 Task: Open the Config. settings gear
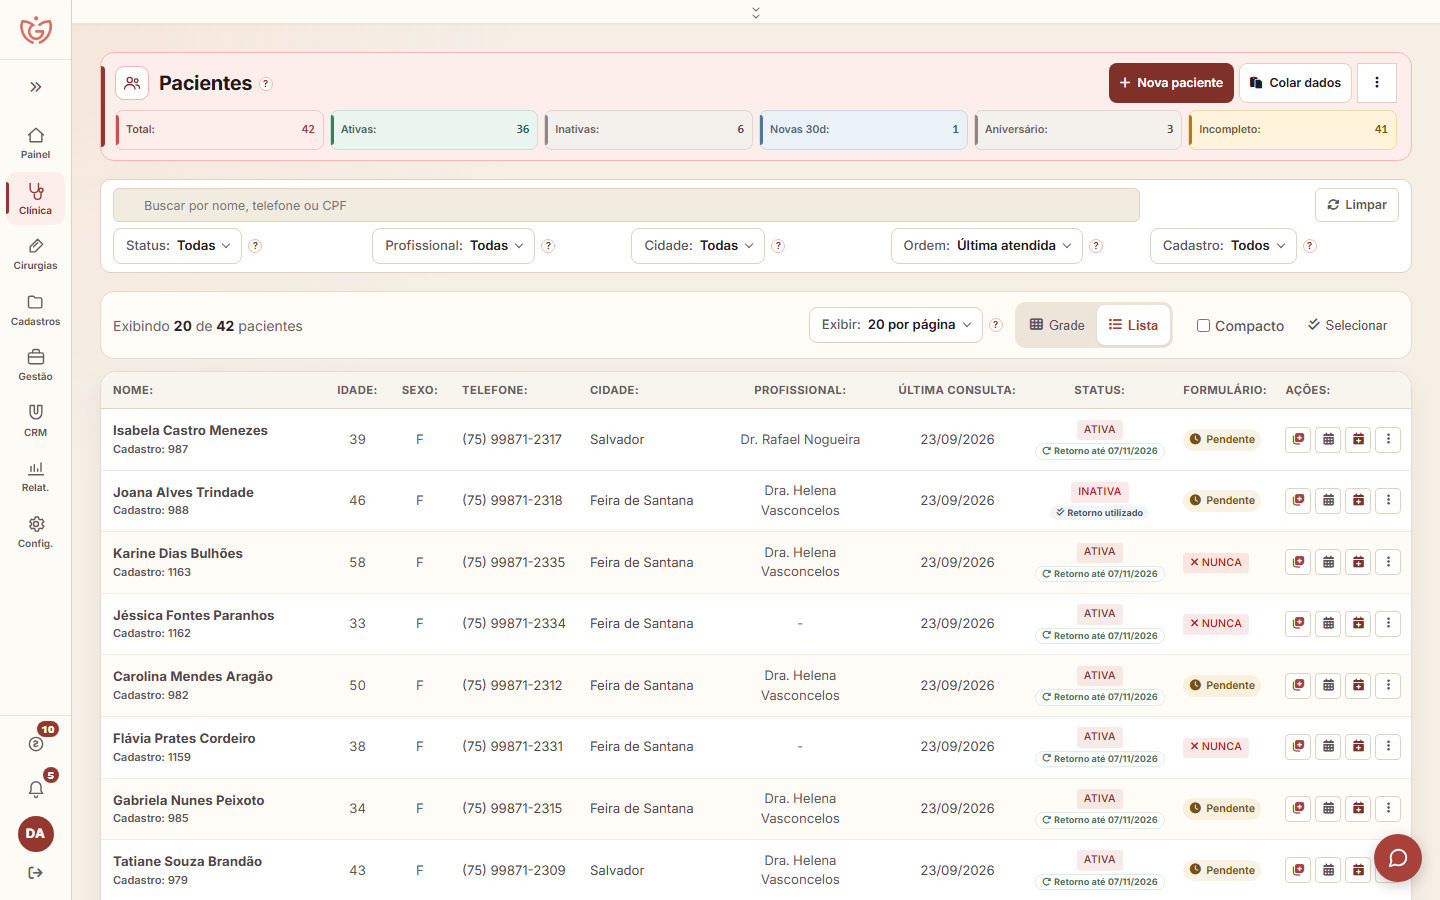tap(35, 532)
